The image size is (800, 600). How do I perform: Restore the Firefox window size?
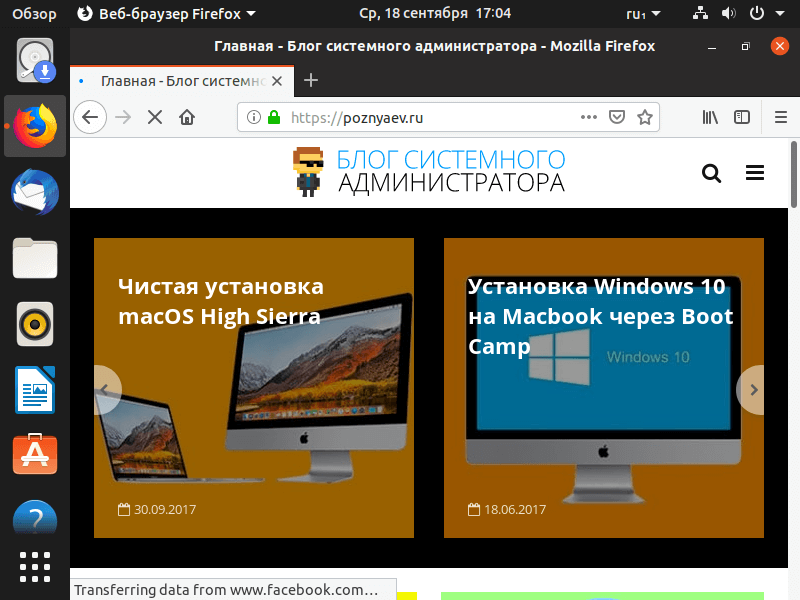745,46
